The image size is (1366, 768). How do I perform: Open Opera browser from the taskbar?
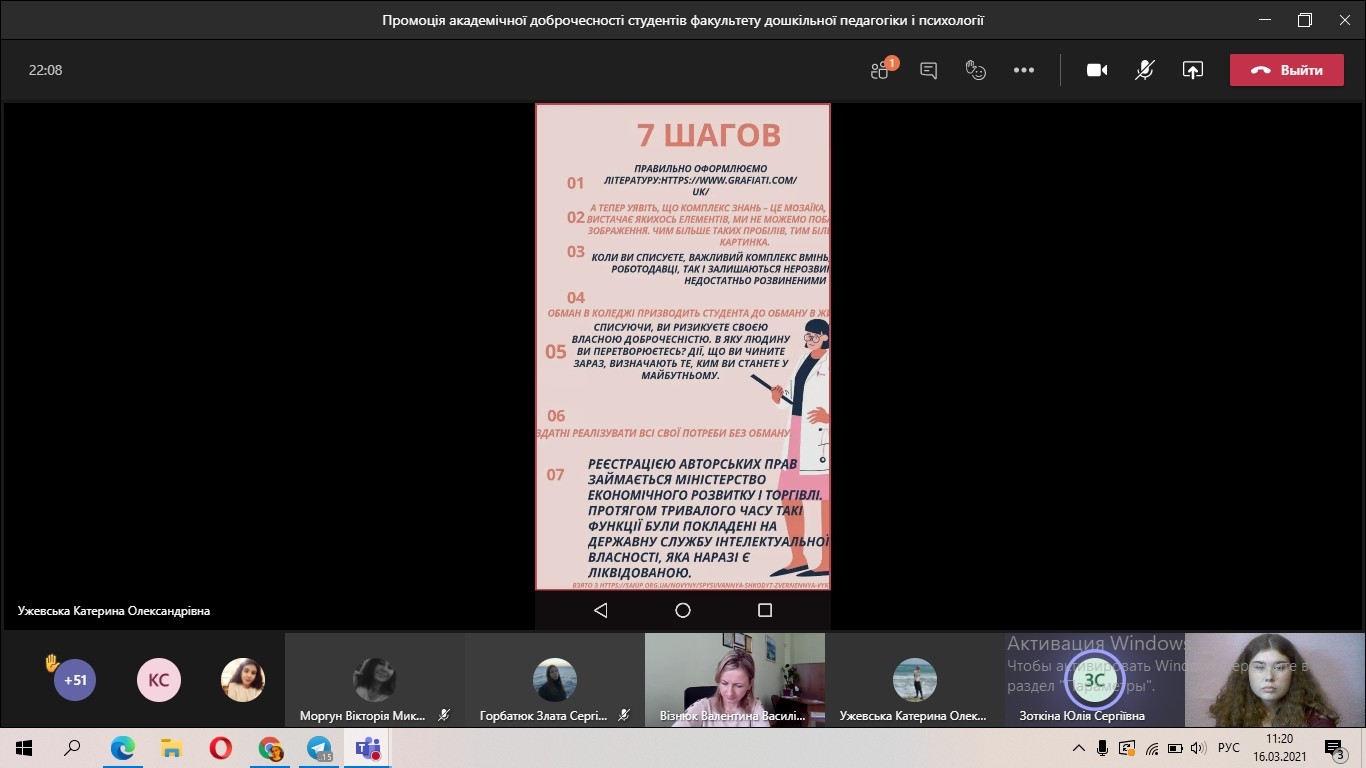click(x=220, y=748)
